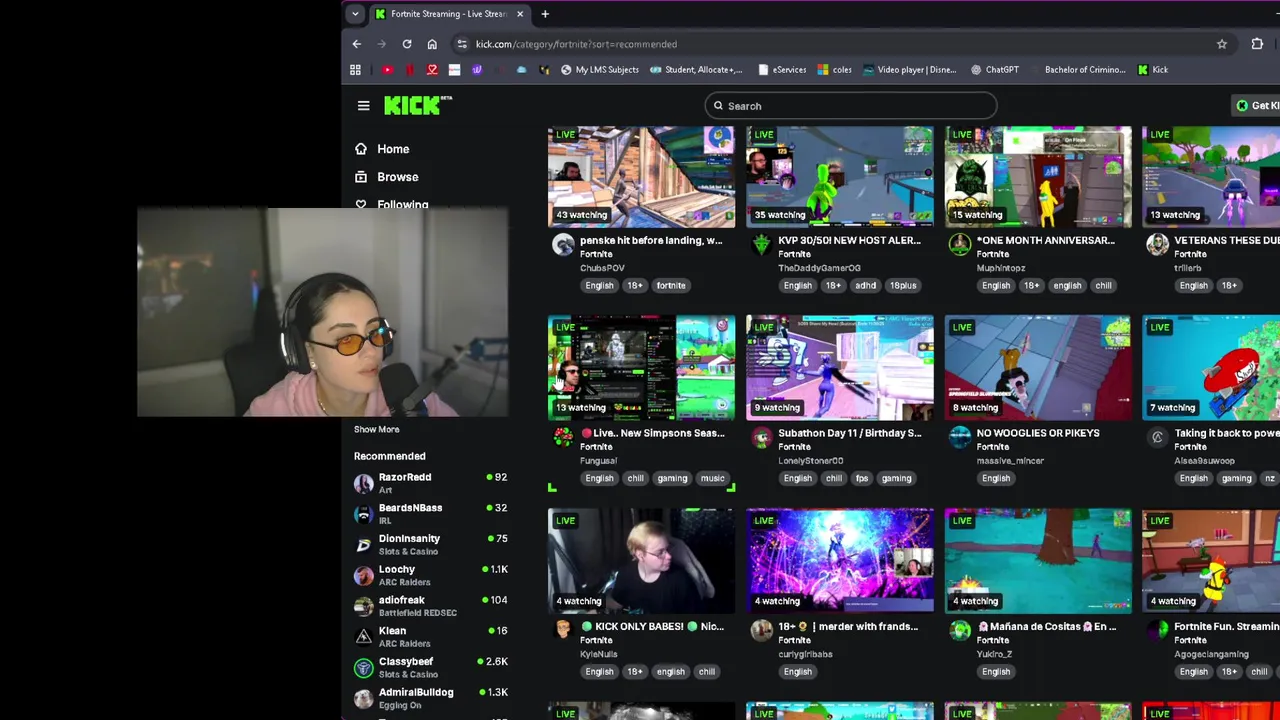
Task: Open Classybeef avatar in Recommended
Action: 364,667
